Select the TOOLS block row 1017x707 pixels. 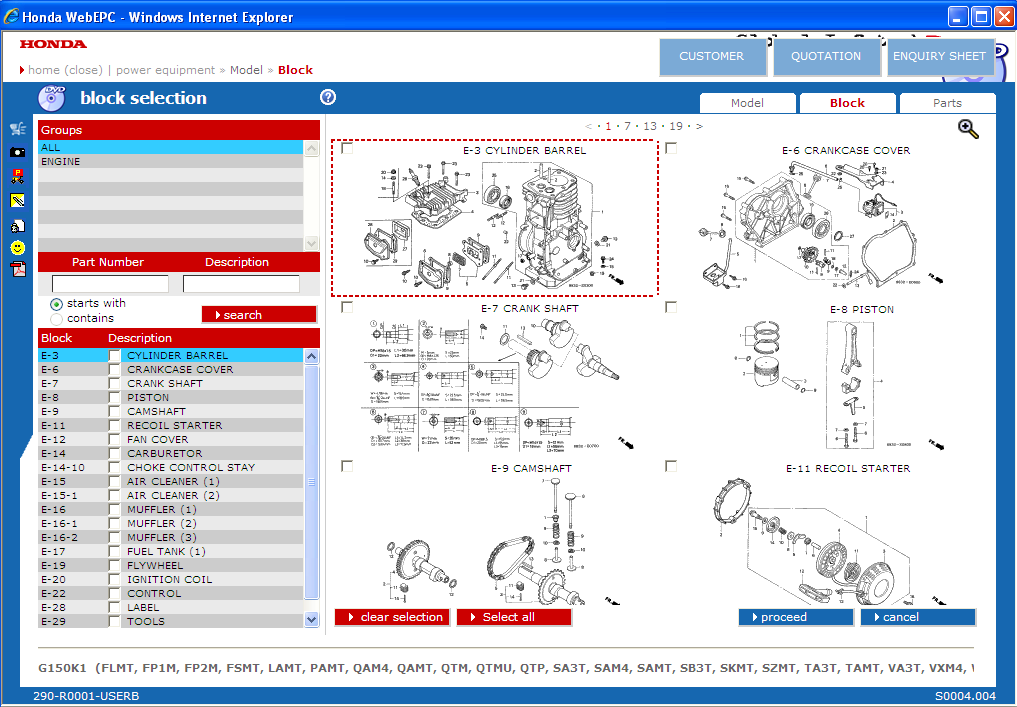(171, 621)
